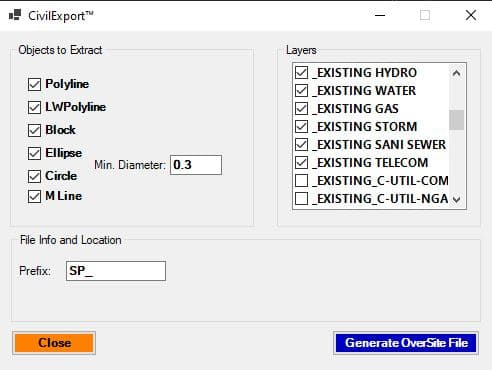This screenshot has height=370, width=492.
Task: Click the CivilExport app icon in title bar
Action: pyautogui.click(x=15, y=15)
